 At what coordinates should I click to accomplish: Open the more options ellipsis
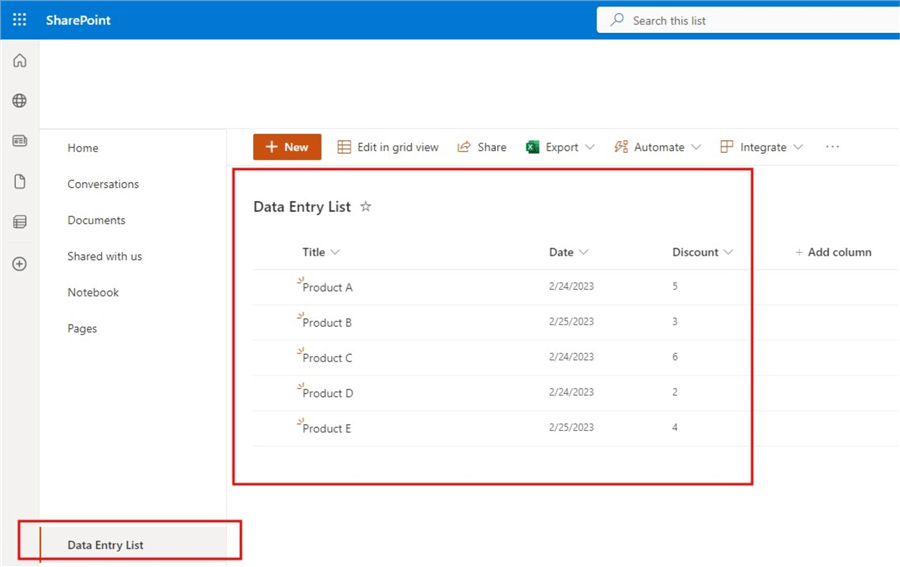coord(832,147)
